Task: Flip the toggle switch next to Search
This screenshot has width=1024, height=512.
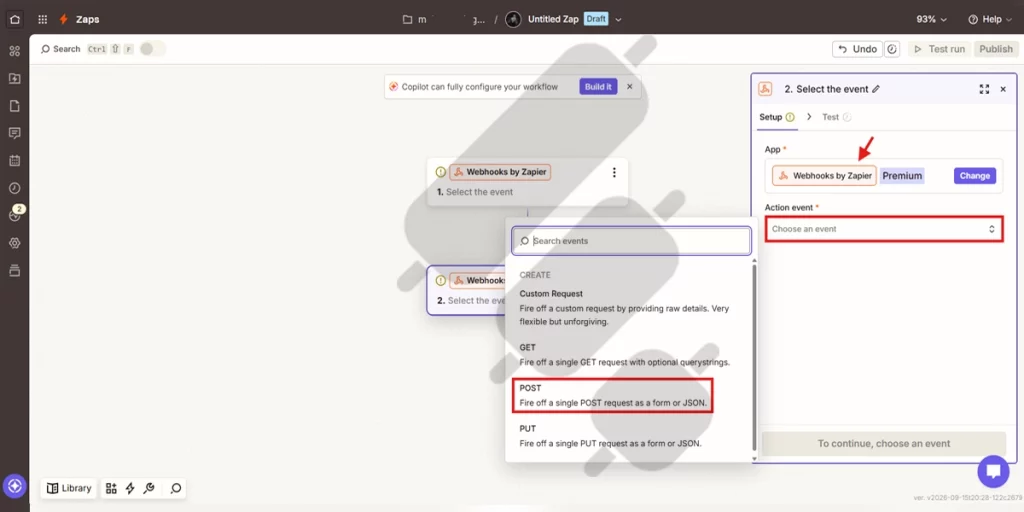Action: [x=153, y=49]
